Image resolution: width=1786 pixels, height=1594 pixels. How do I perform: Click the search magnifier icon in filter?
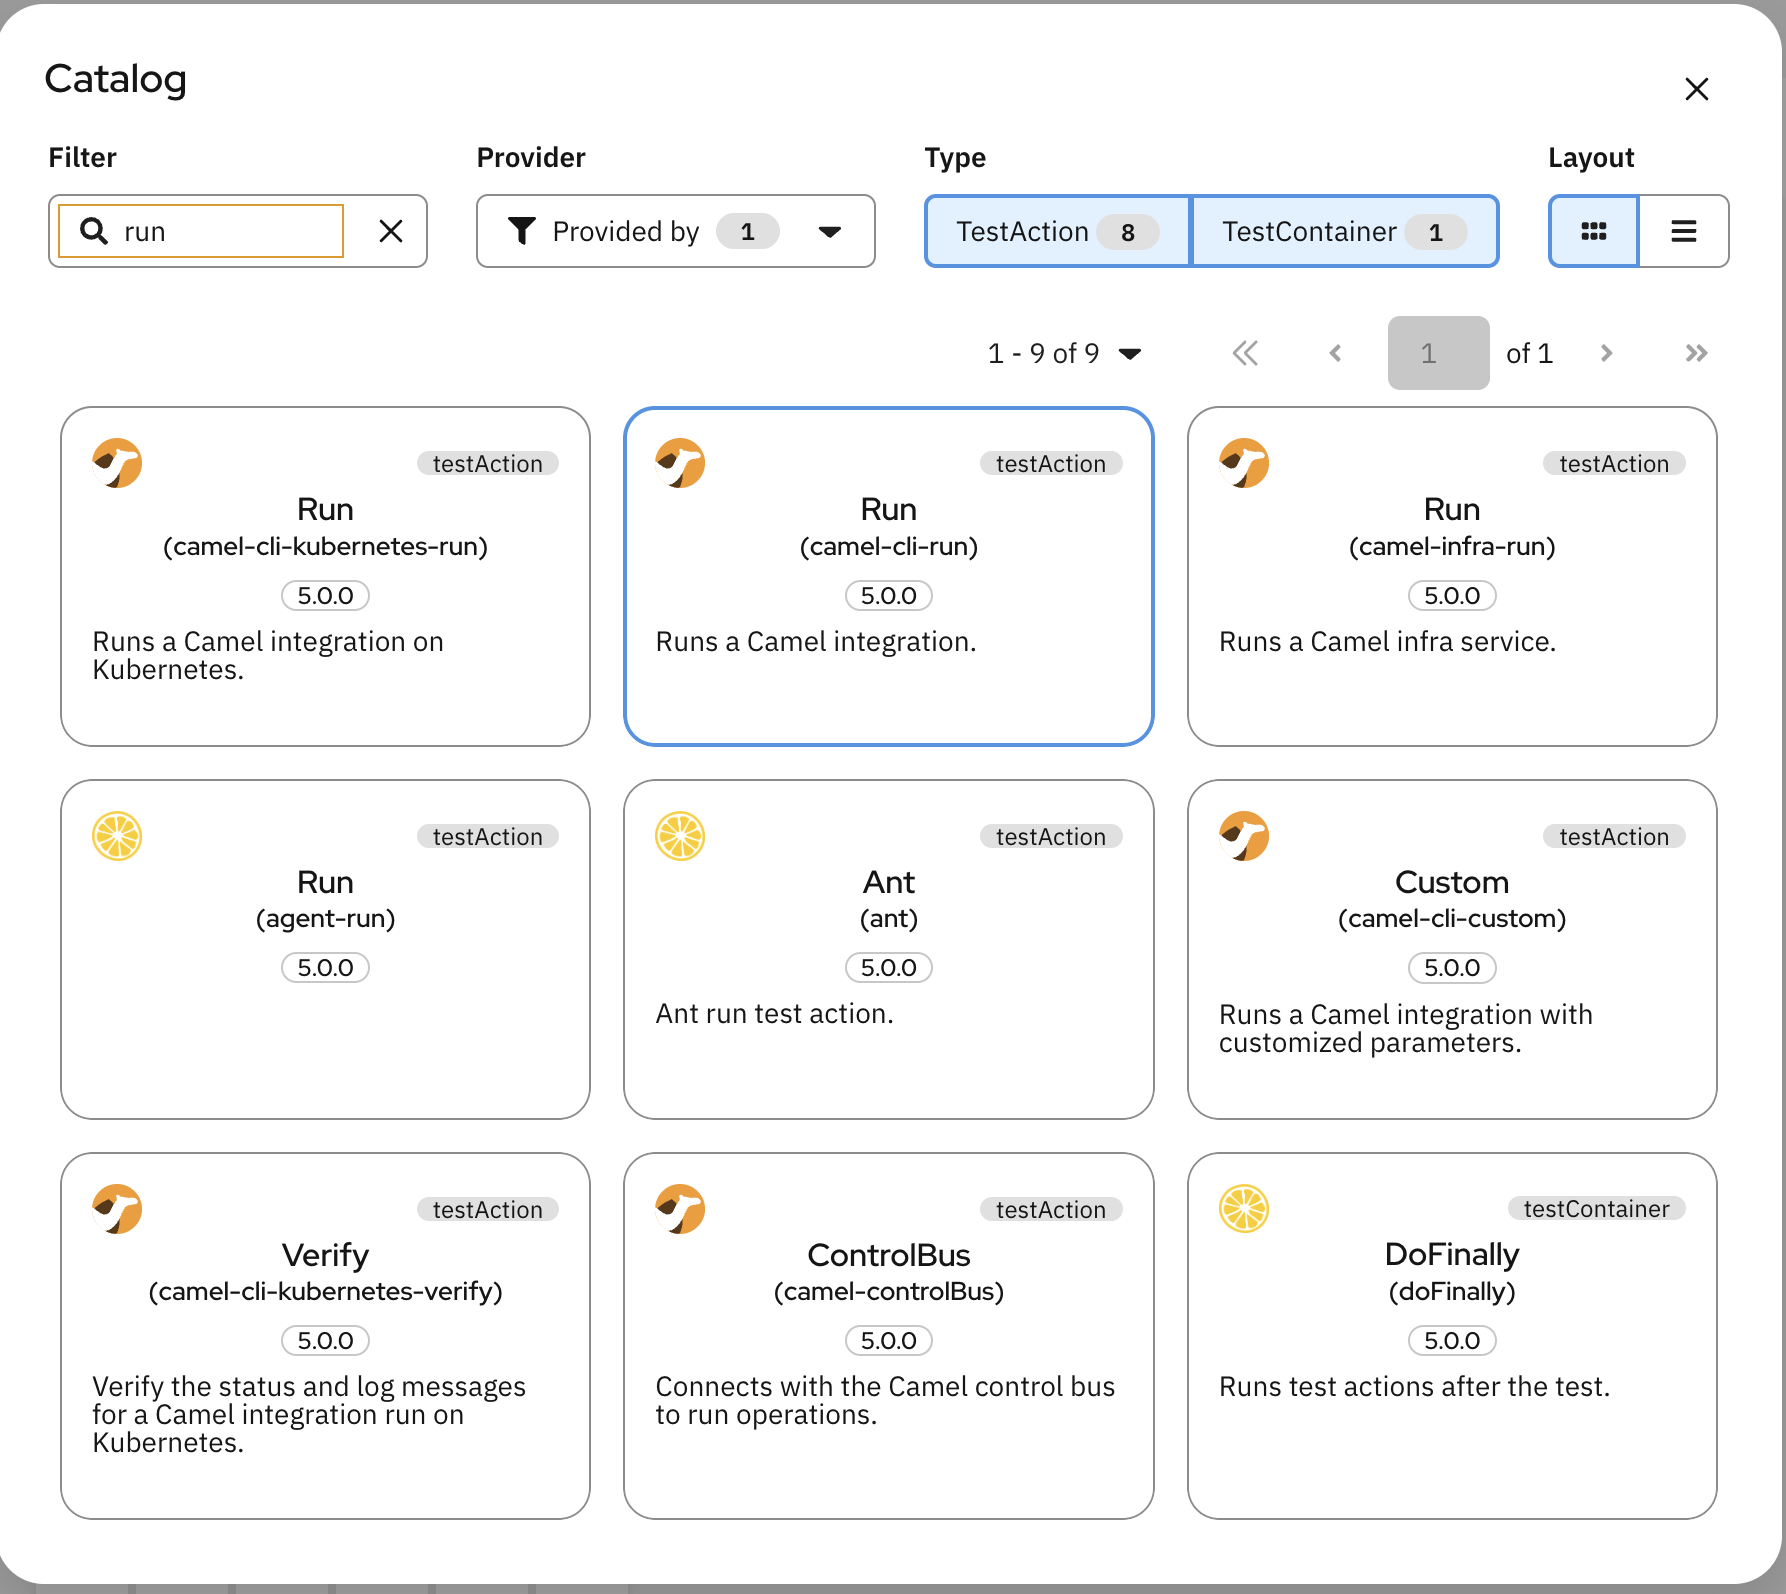94,231
